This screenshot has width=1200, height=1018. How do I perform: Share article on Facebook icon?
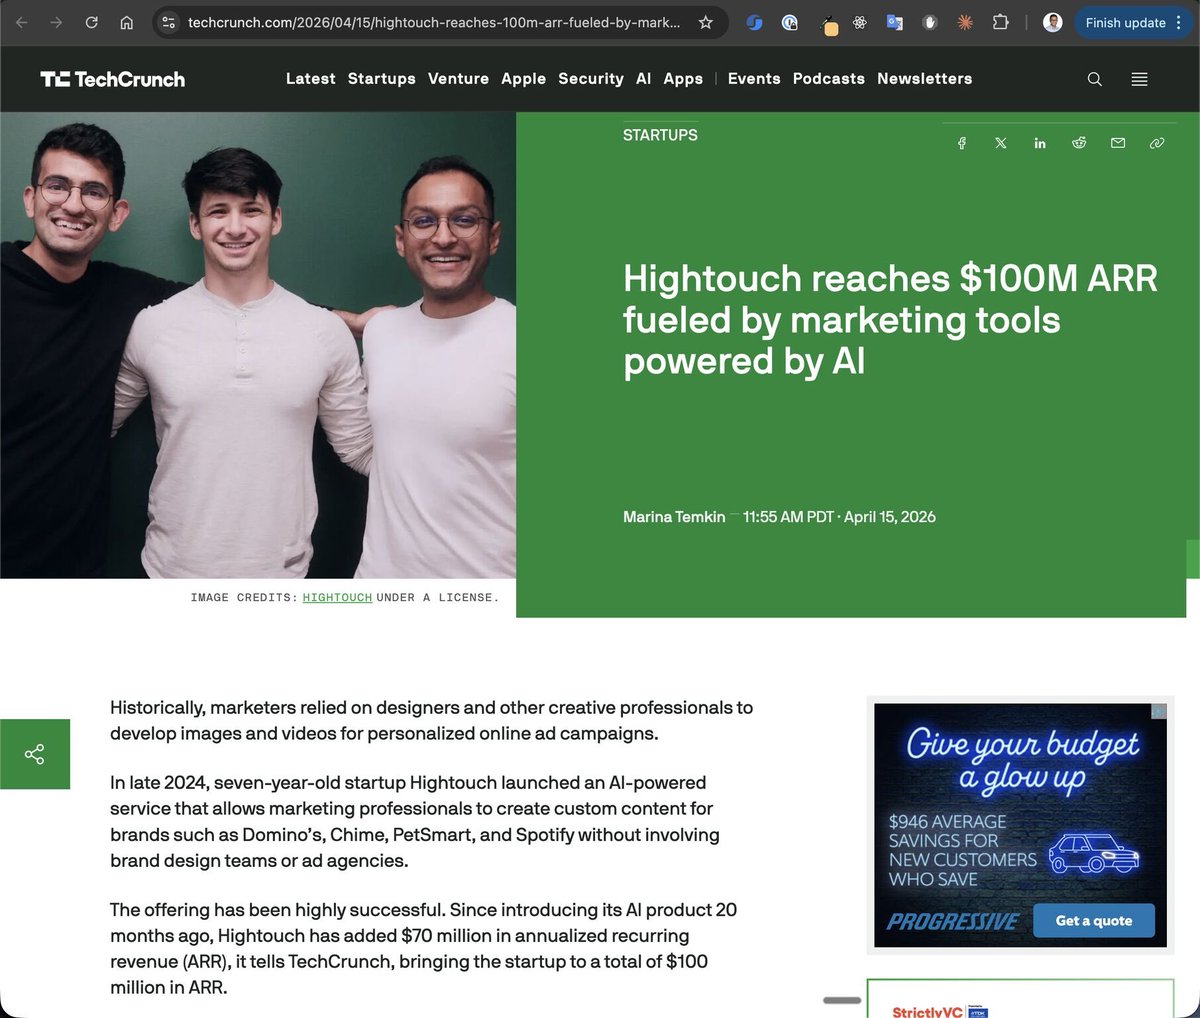coord(962,143)
